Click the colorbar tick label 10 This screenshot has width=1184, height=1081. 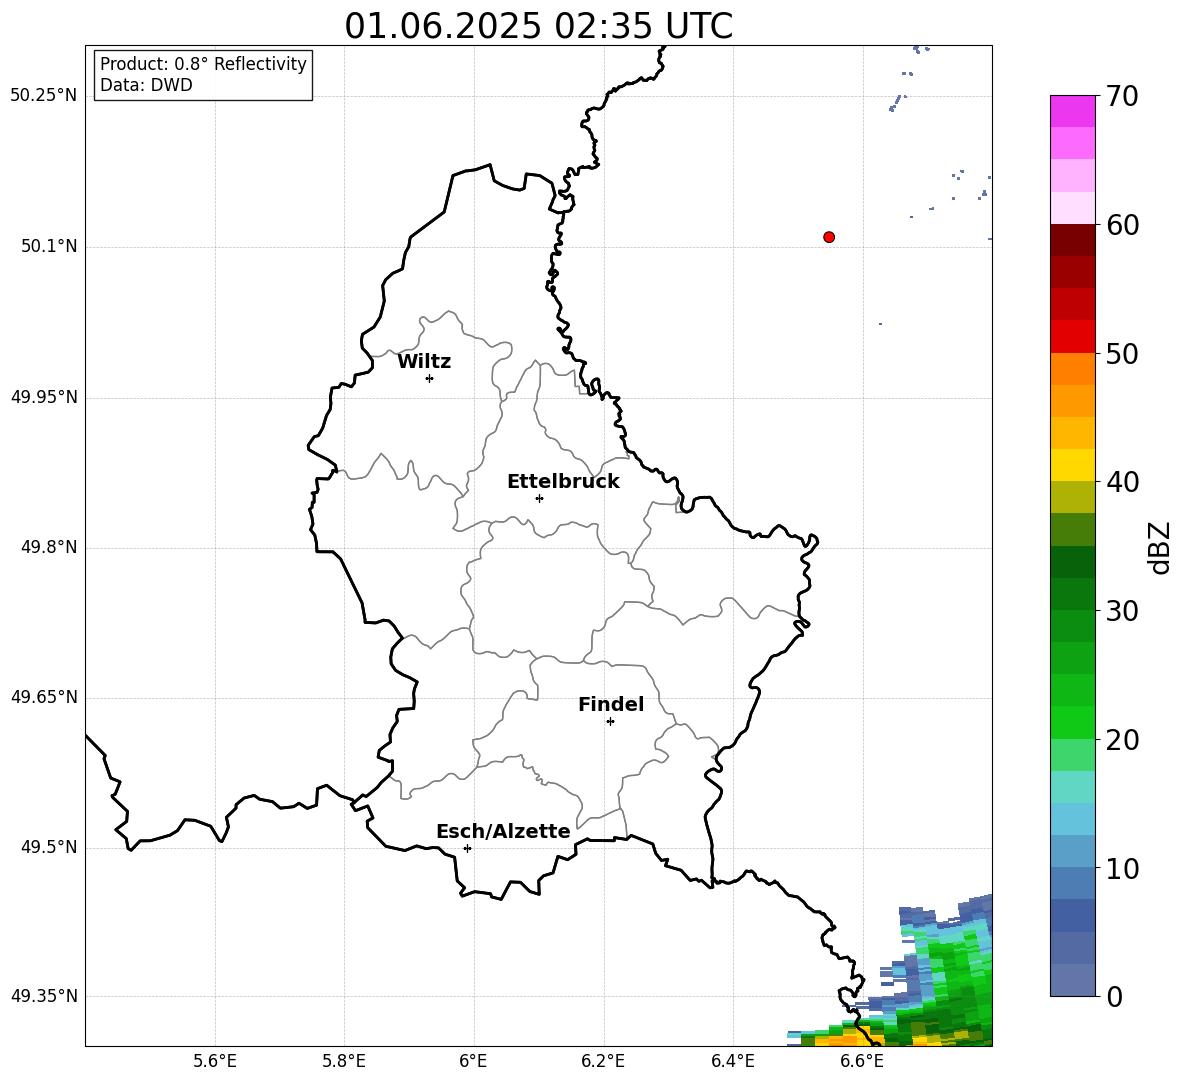pos(1122,868)
